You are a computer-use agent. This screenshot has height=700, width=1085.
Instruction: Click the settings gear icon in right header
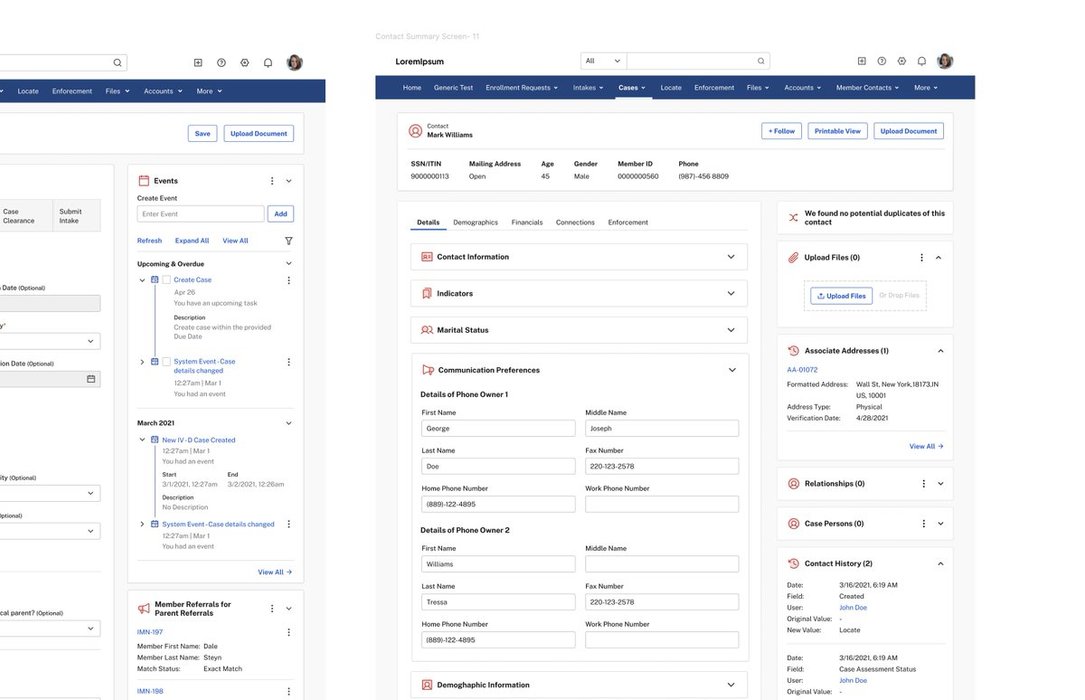click(901, 61)
